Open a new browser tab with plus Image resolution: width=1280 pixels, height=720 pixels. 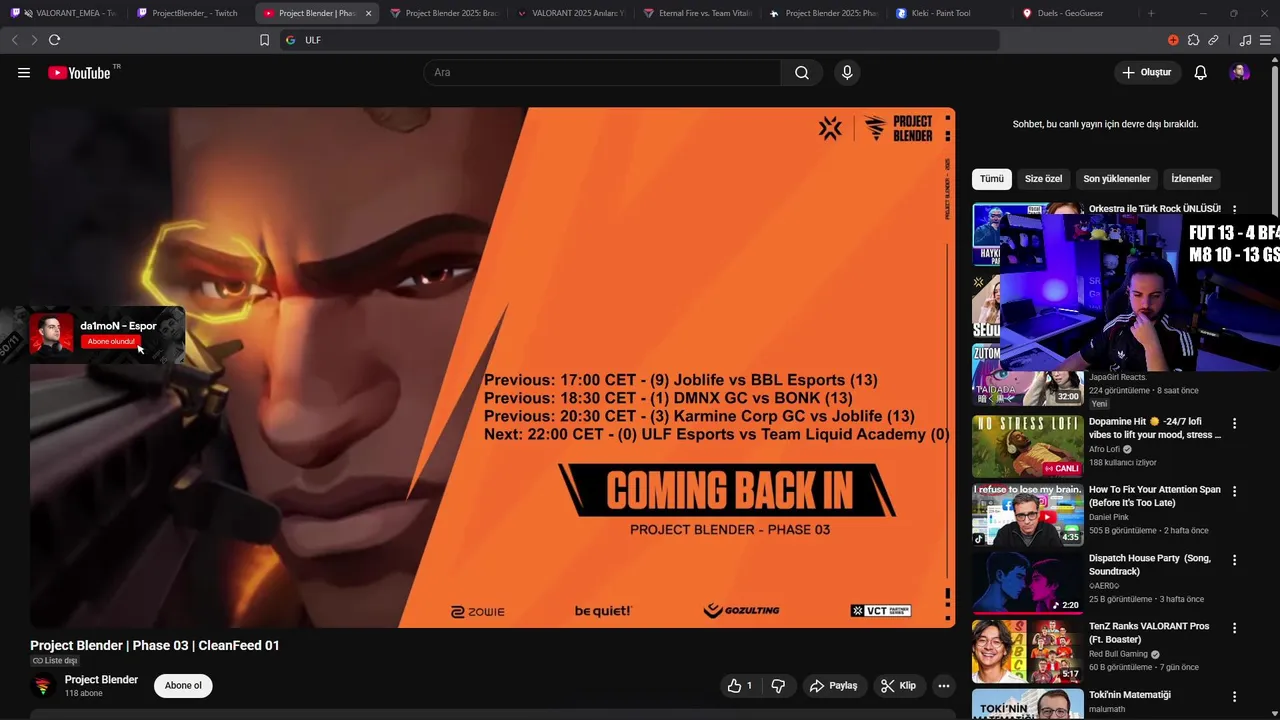(1151, 13)
